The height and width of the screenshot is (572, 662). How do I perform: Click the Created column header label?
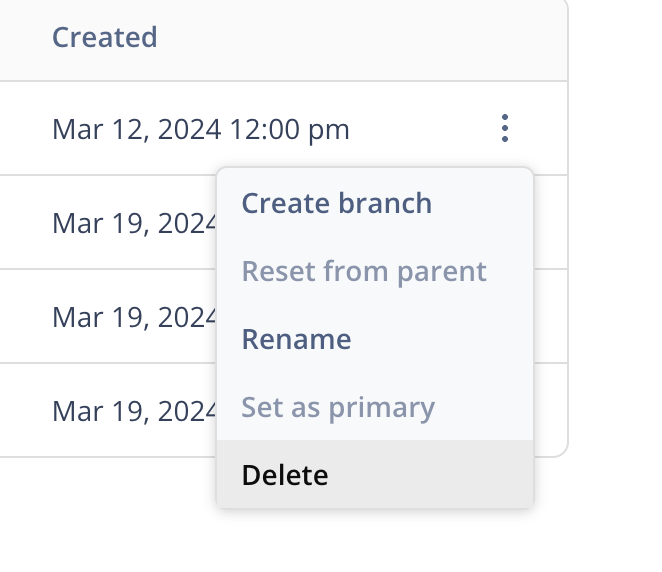pyautogui.click(x=105, y=38)
